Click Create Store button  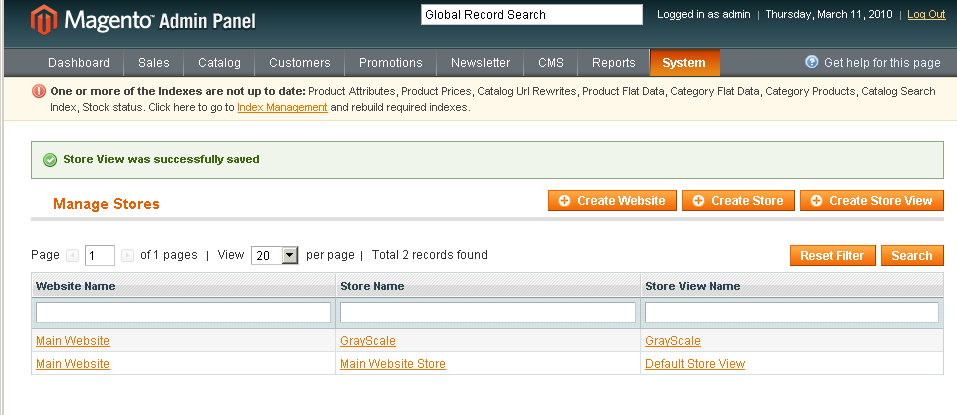click(x=739, y=201)
